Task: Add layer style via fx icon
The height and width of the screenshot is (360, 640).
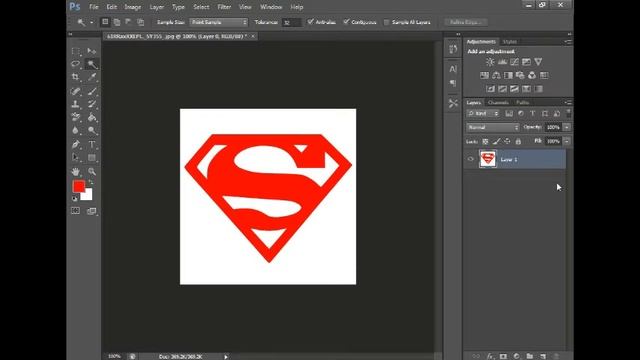Action: point(490,356)
